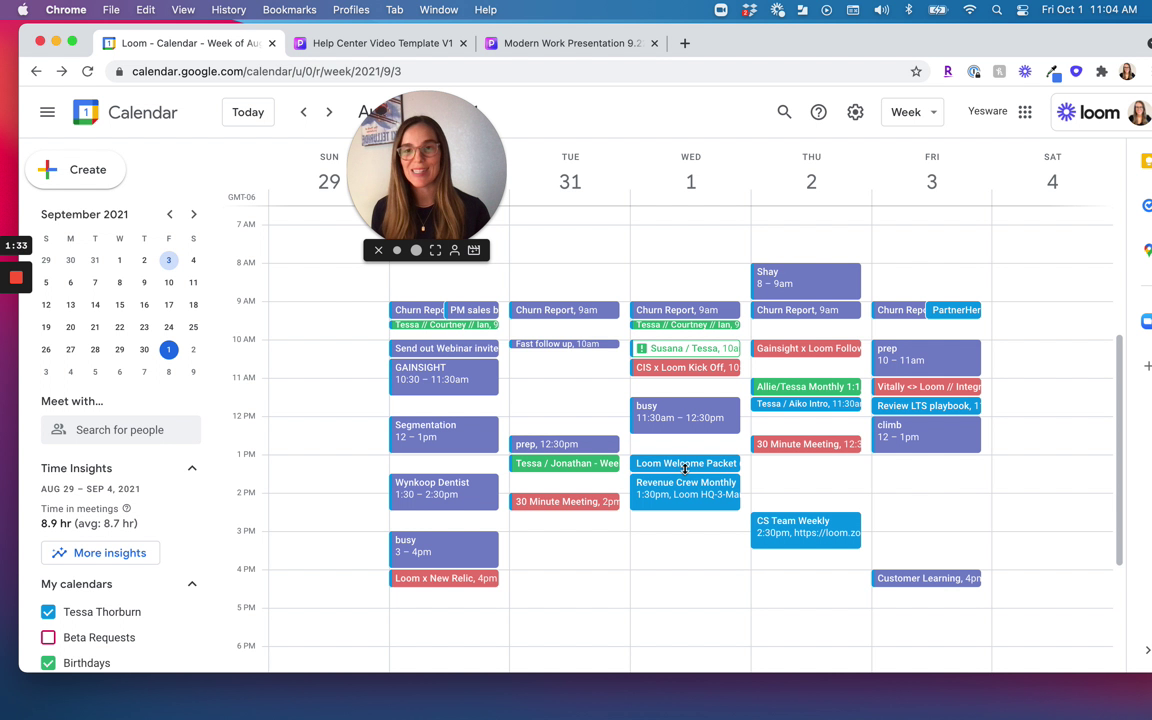This screenshot has height=720, width=1152.
Task: Enable the Beta Requests calendar
Action: [x=48, y=637]
